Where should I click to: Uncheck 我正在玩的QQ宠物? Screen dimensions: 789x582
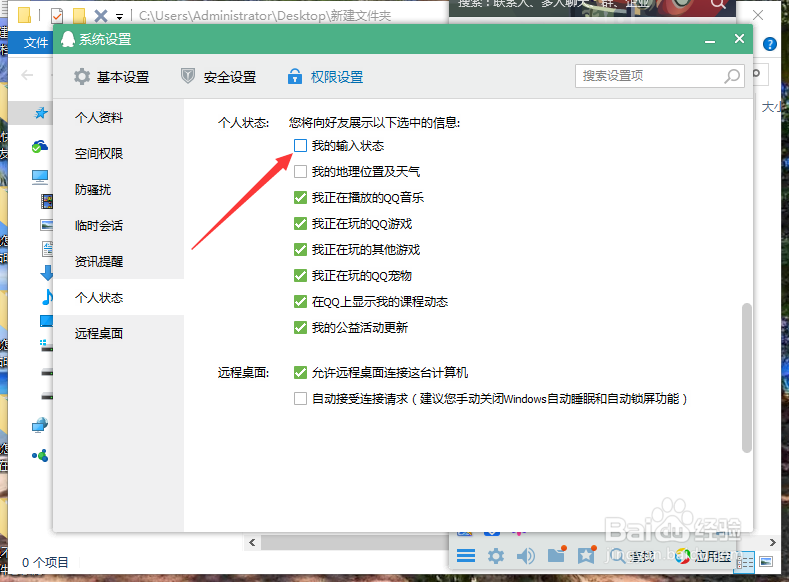coord(300,276)
